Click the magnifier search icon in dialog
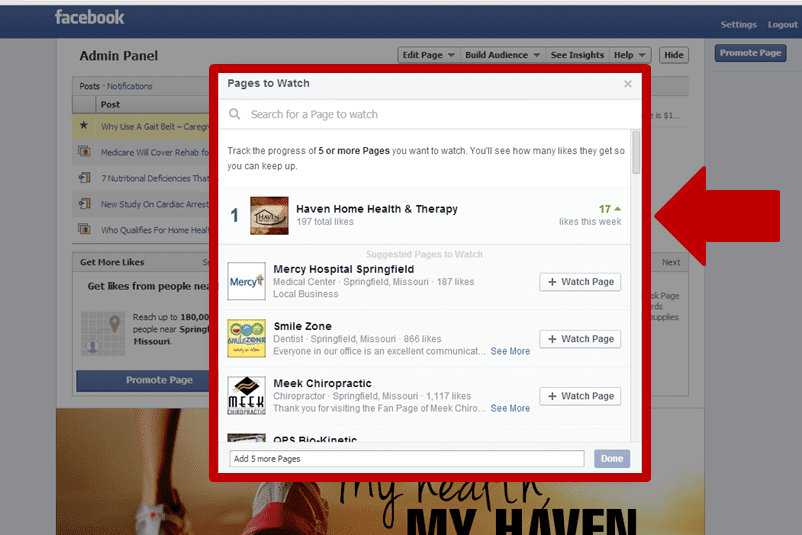This screenshot has height=535, width=802. (234, 114)
